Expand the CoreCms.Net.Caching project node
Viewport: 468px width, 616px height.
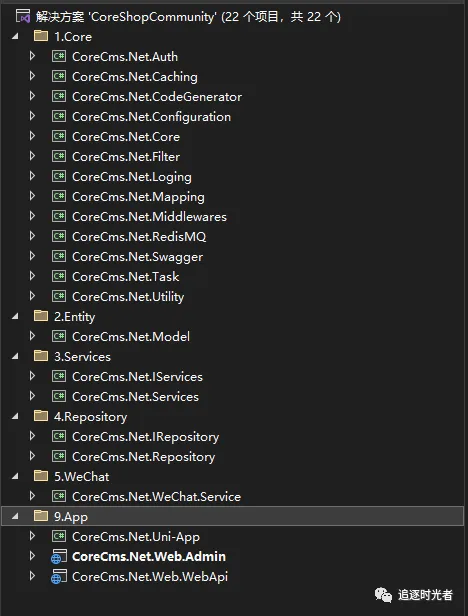pos(33,76)
